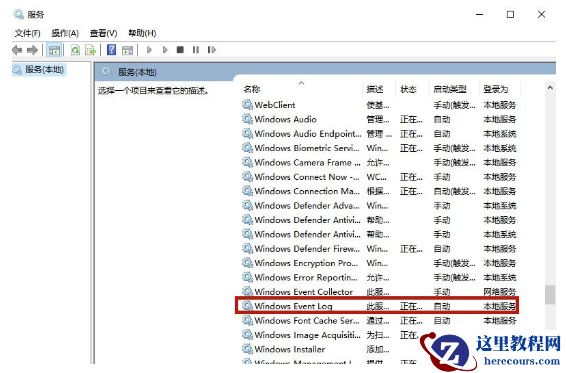Select the Windows Connection Manager service
The width and height of the screenshot is (566, 373).
coord(379,191)
